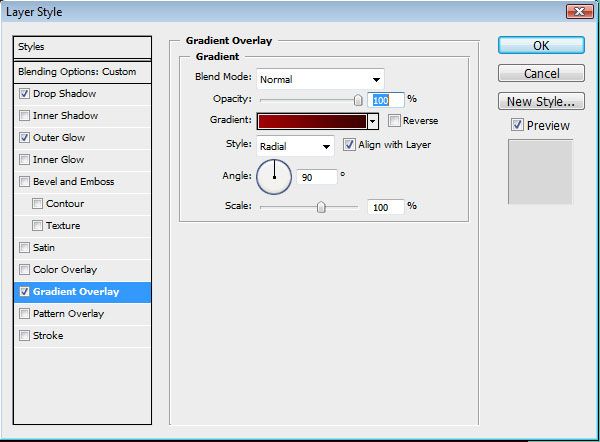Open Blending Options: Custom section

[x=82, y=72]
